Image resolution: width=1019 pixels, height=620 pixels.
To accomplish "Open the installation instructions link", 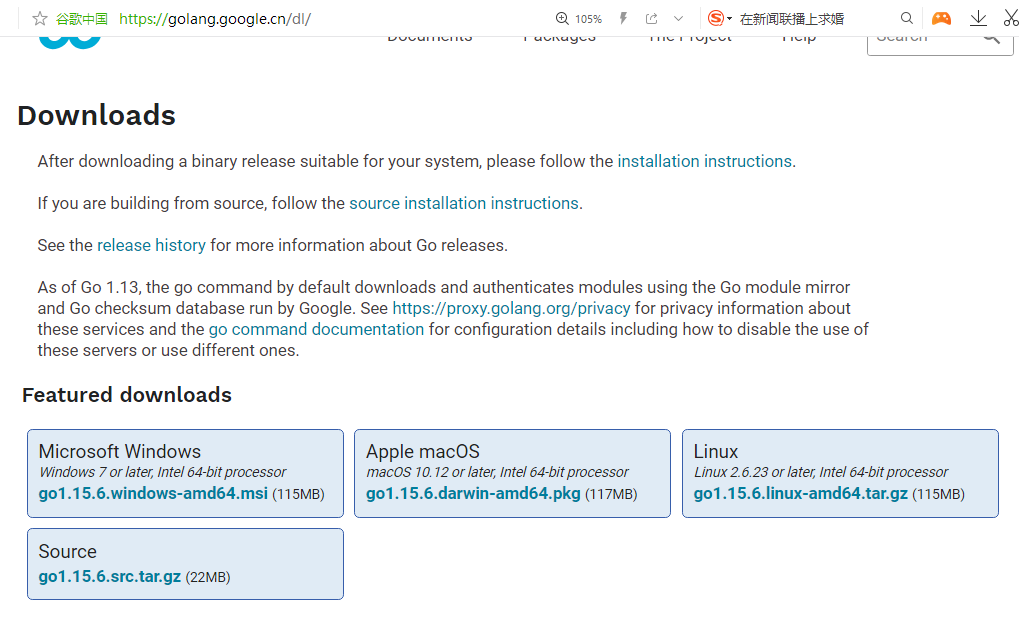I will [704, 161].
